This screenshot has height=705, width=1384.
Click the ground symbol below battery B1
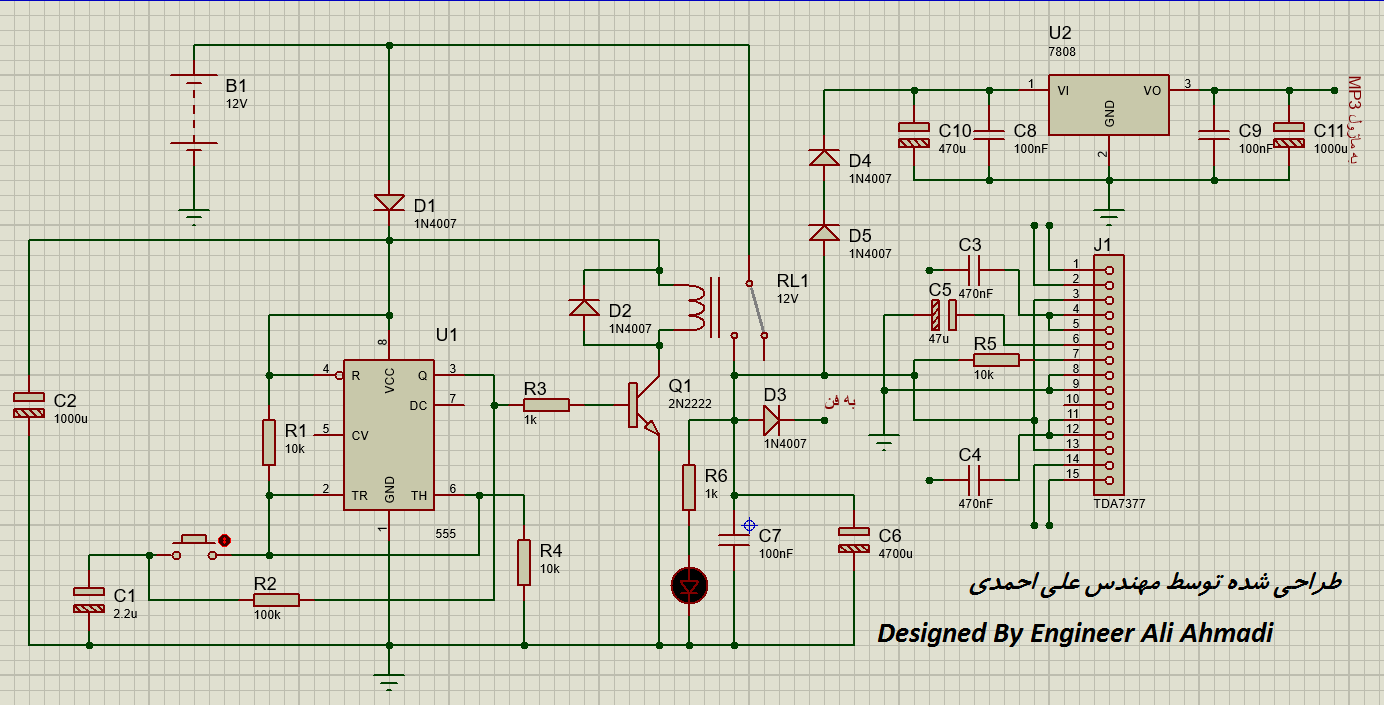[x=194, y=215]
